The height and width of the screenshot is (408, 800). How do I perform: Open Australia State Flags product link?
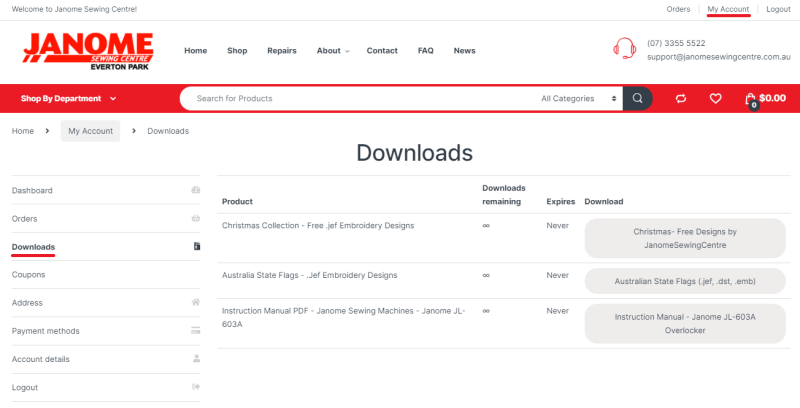coord(309,275)
